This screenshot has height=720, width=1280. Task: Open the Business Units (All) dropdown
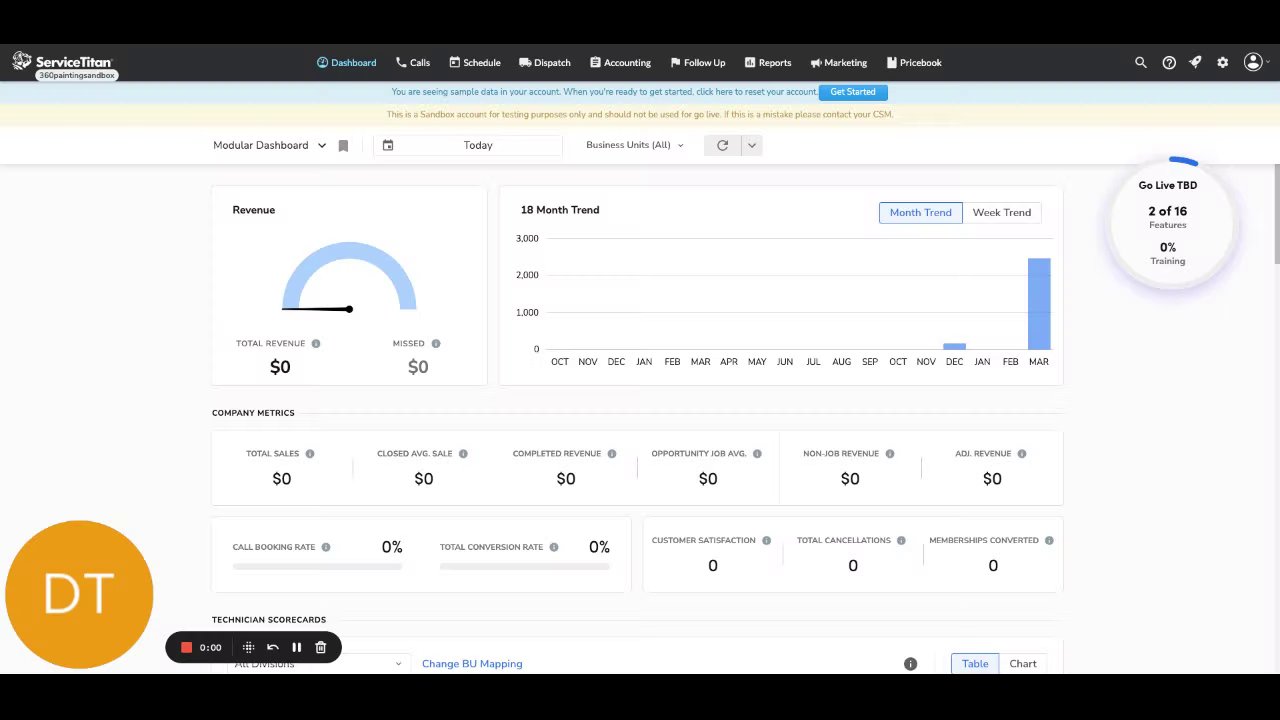click(x=635, y=145)
